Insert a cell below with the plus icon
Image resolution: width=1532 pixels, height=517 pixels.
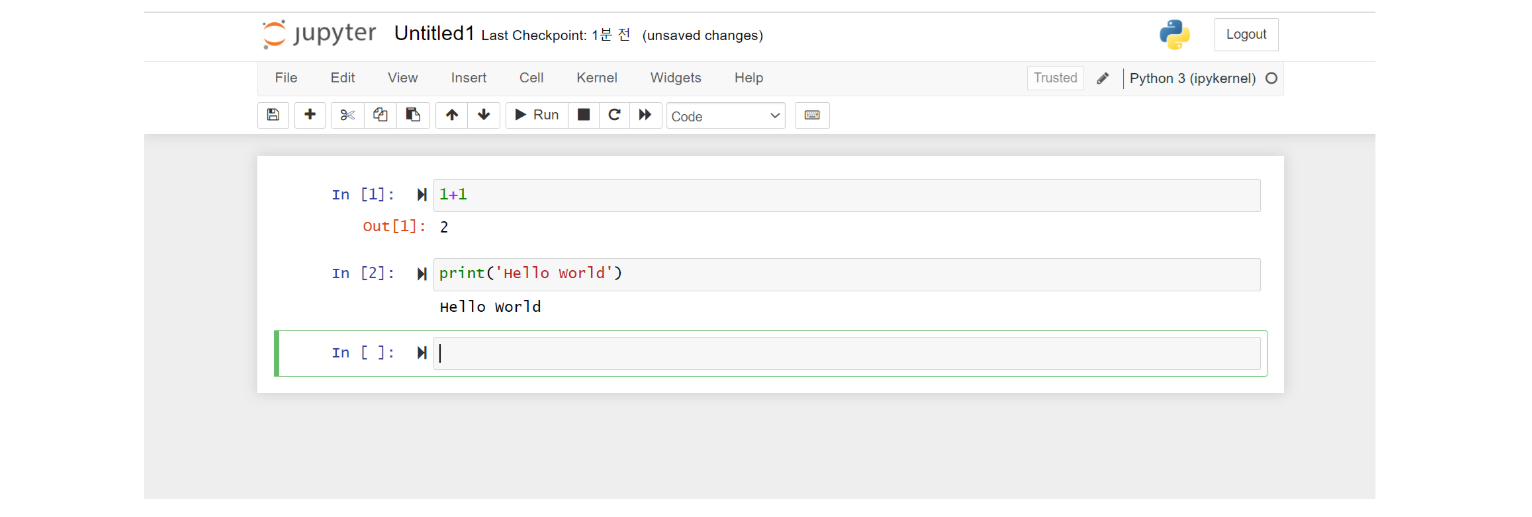[x=310, y=115]
